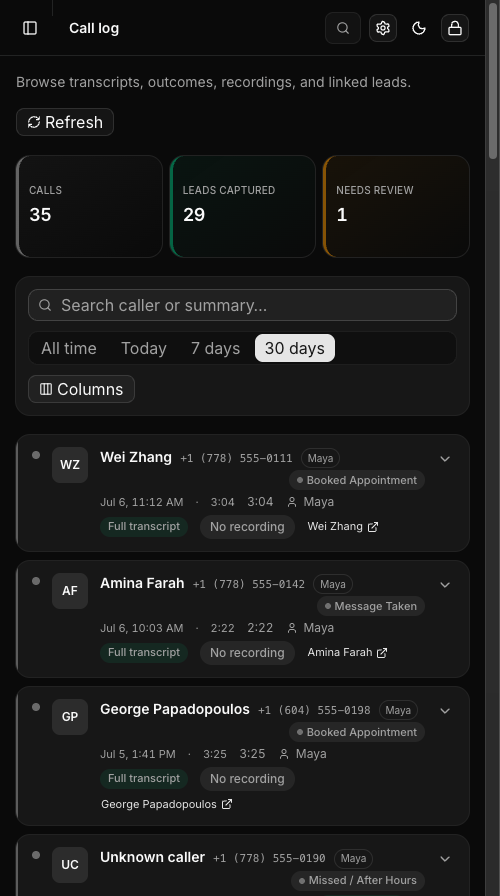Click the page vertical scrollbar thumb
Image resolution: width=500 pixels, height=896 pixels.
(493, 81)
